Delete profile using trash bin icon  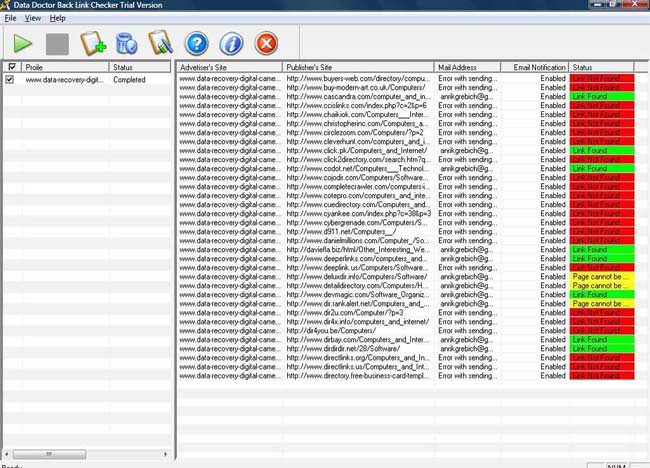(127, 43)
